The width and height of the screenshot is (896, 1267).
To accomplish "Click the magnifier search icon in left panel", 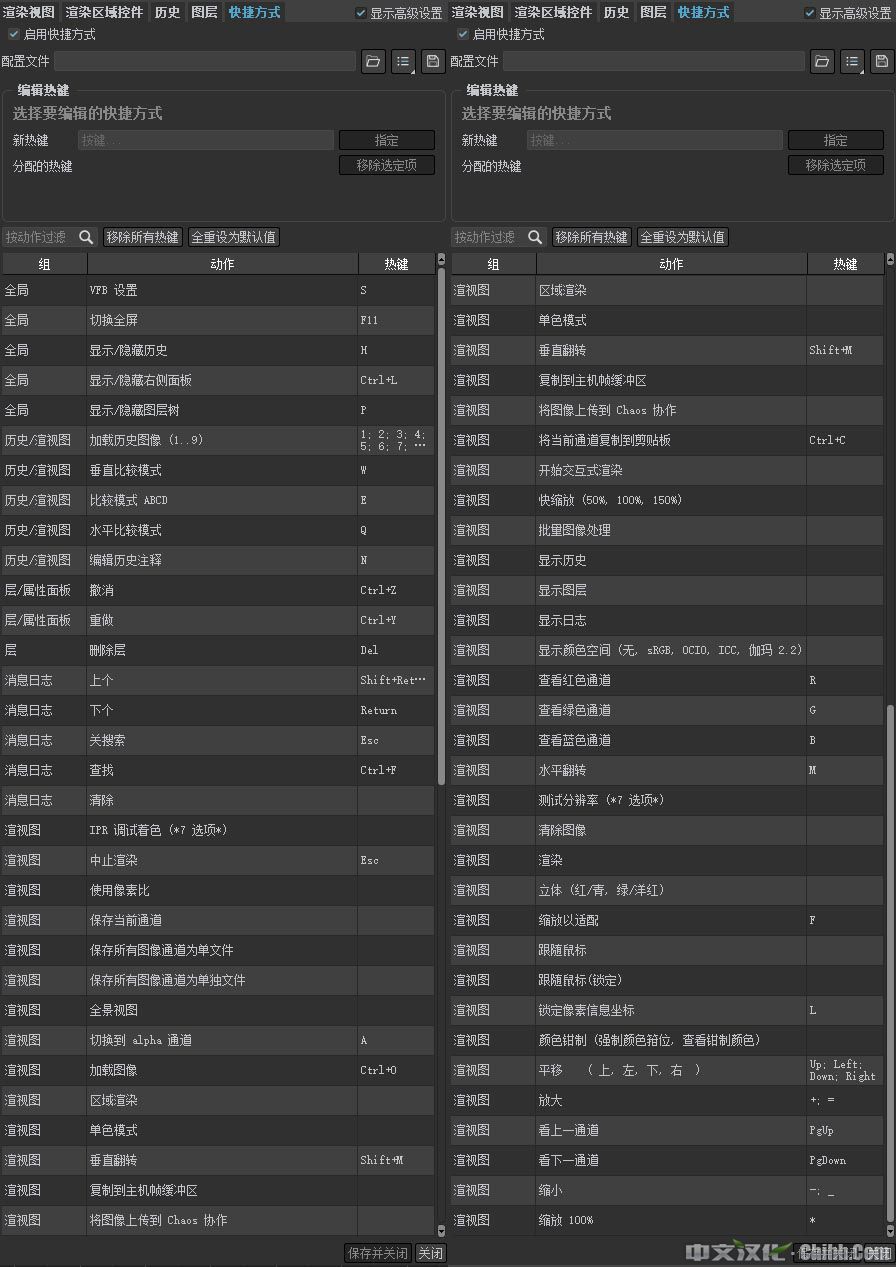I will 86,237.
